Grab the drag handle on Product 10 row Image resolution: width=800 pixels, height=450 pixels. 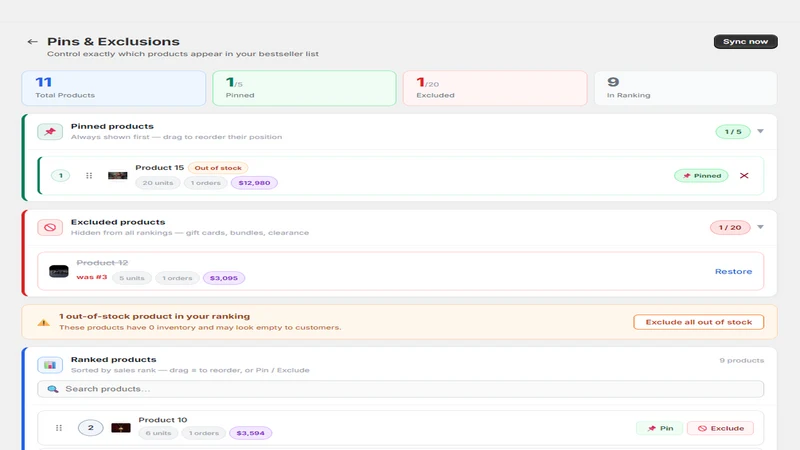[x=59, y=428]
